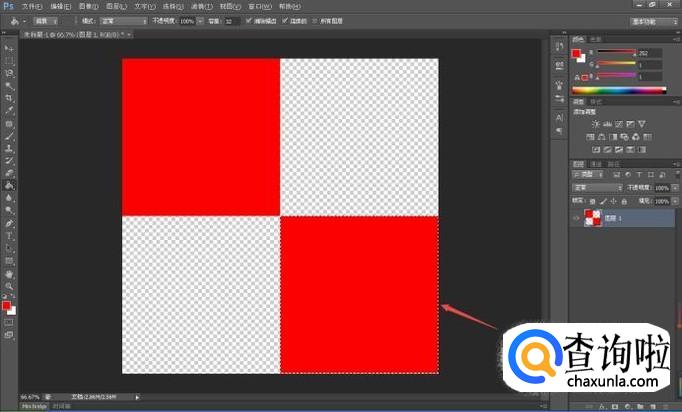Select the Lasso tool

(9, 73)
